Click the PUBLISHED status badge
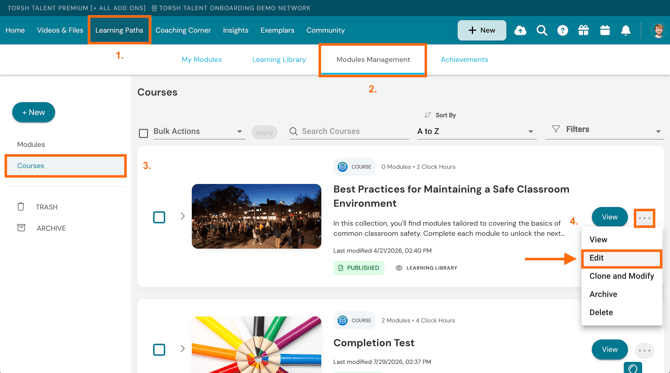The image size is (670, 373). pyautogui.click(x=359, y=268)
